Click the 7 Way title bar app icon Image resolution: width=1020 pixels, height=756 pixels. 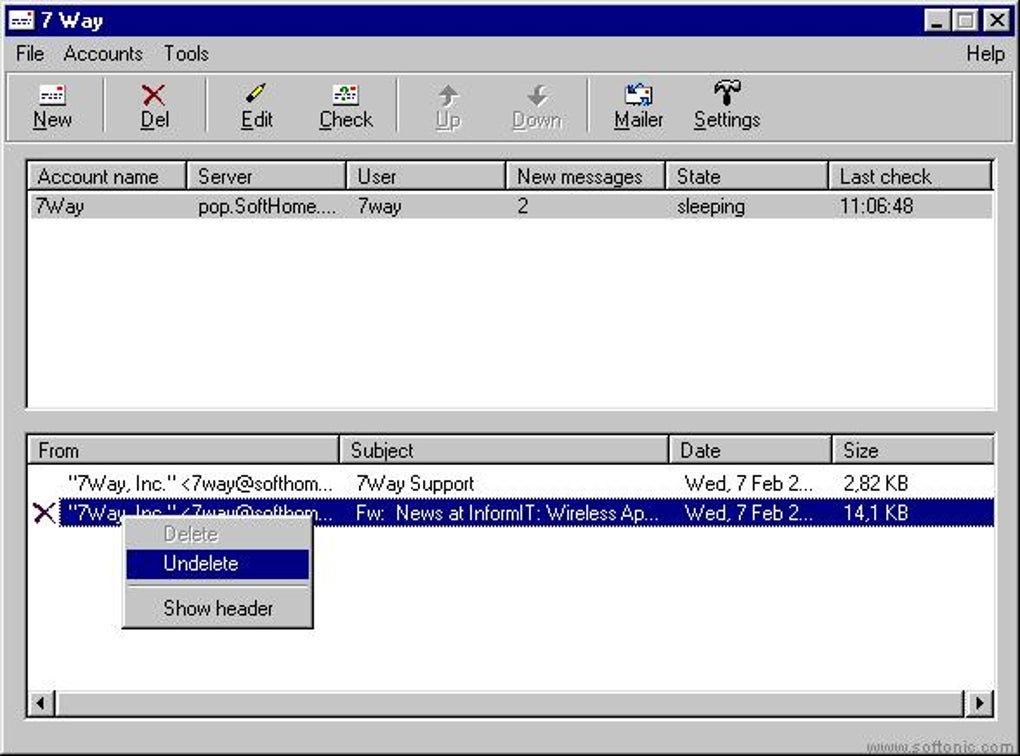tap(21, 20)
